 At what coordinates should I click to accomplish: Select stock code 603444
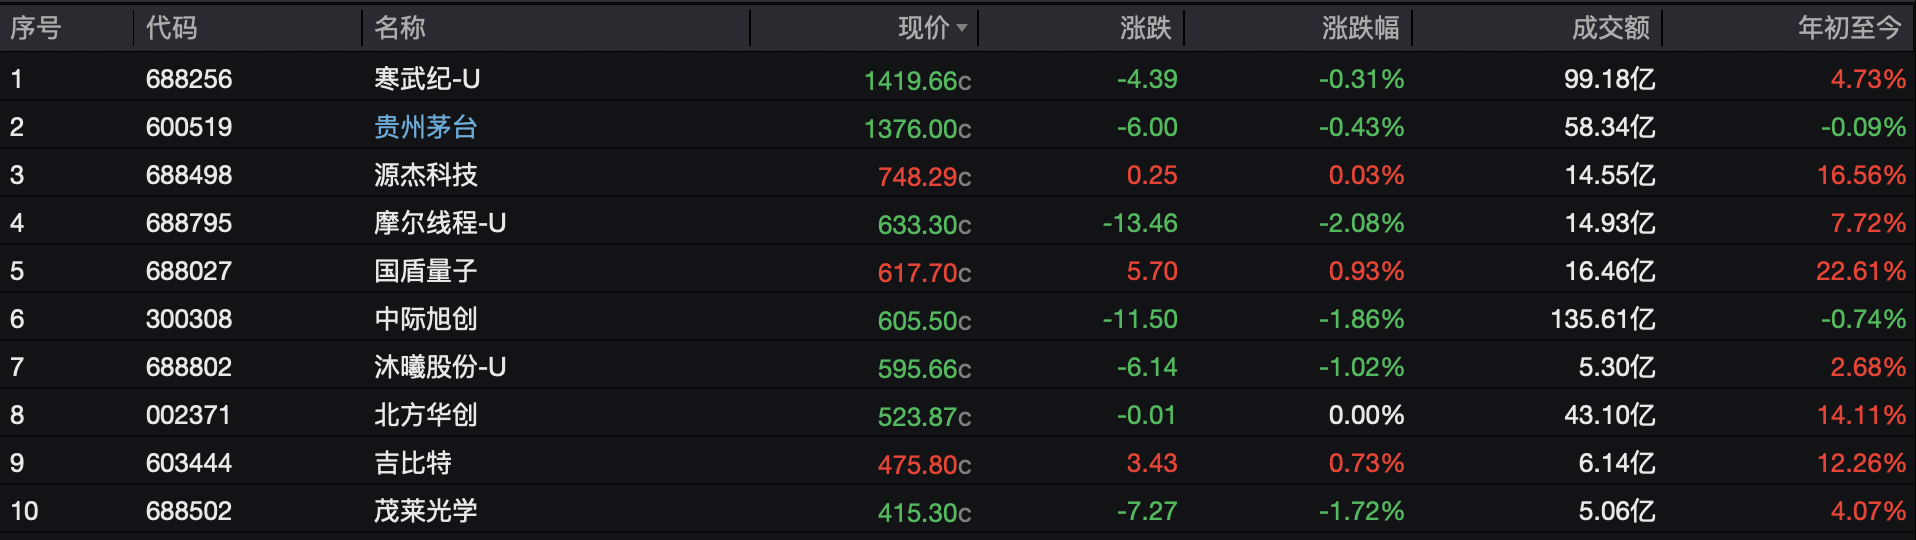pos(189,463)
